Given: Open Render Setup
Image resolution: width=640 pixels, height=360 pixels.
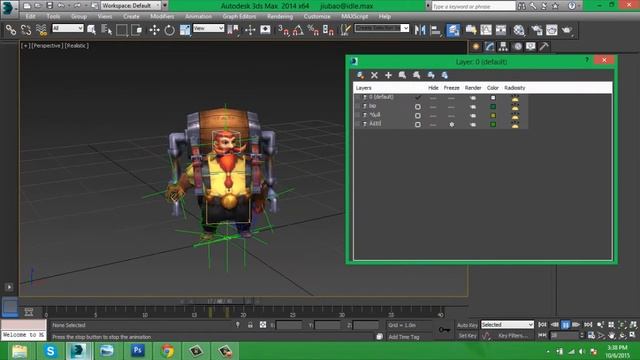Looking at the screenshot, I should (536, 30).
